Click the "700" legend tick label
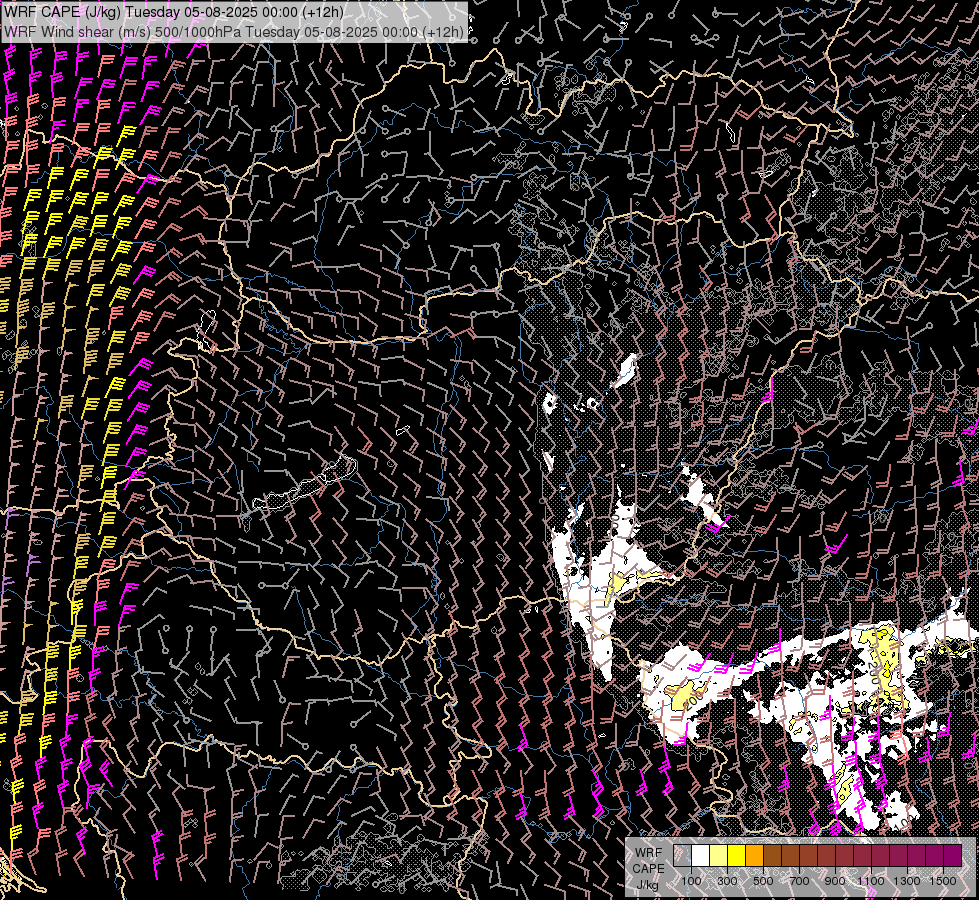Image resolution: width=979 pixels, height=900 pixels. point(799,881)
